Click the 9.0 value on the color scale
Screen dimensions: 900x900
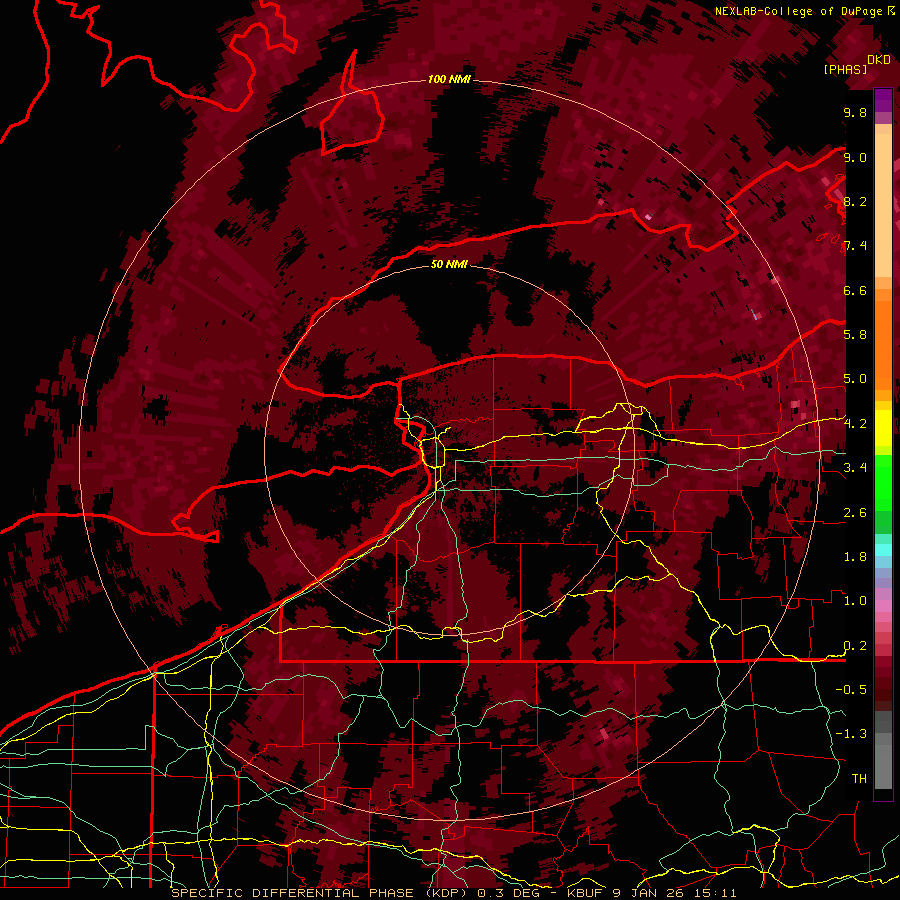[x=855, y=157]
